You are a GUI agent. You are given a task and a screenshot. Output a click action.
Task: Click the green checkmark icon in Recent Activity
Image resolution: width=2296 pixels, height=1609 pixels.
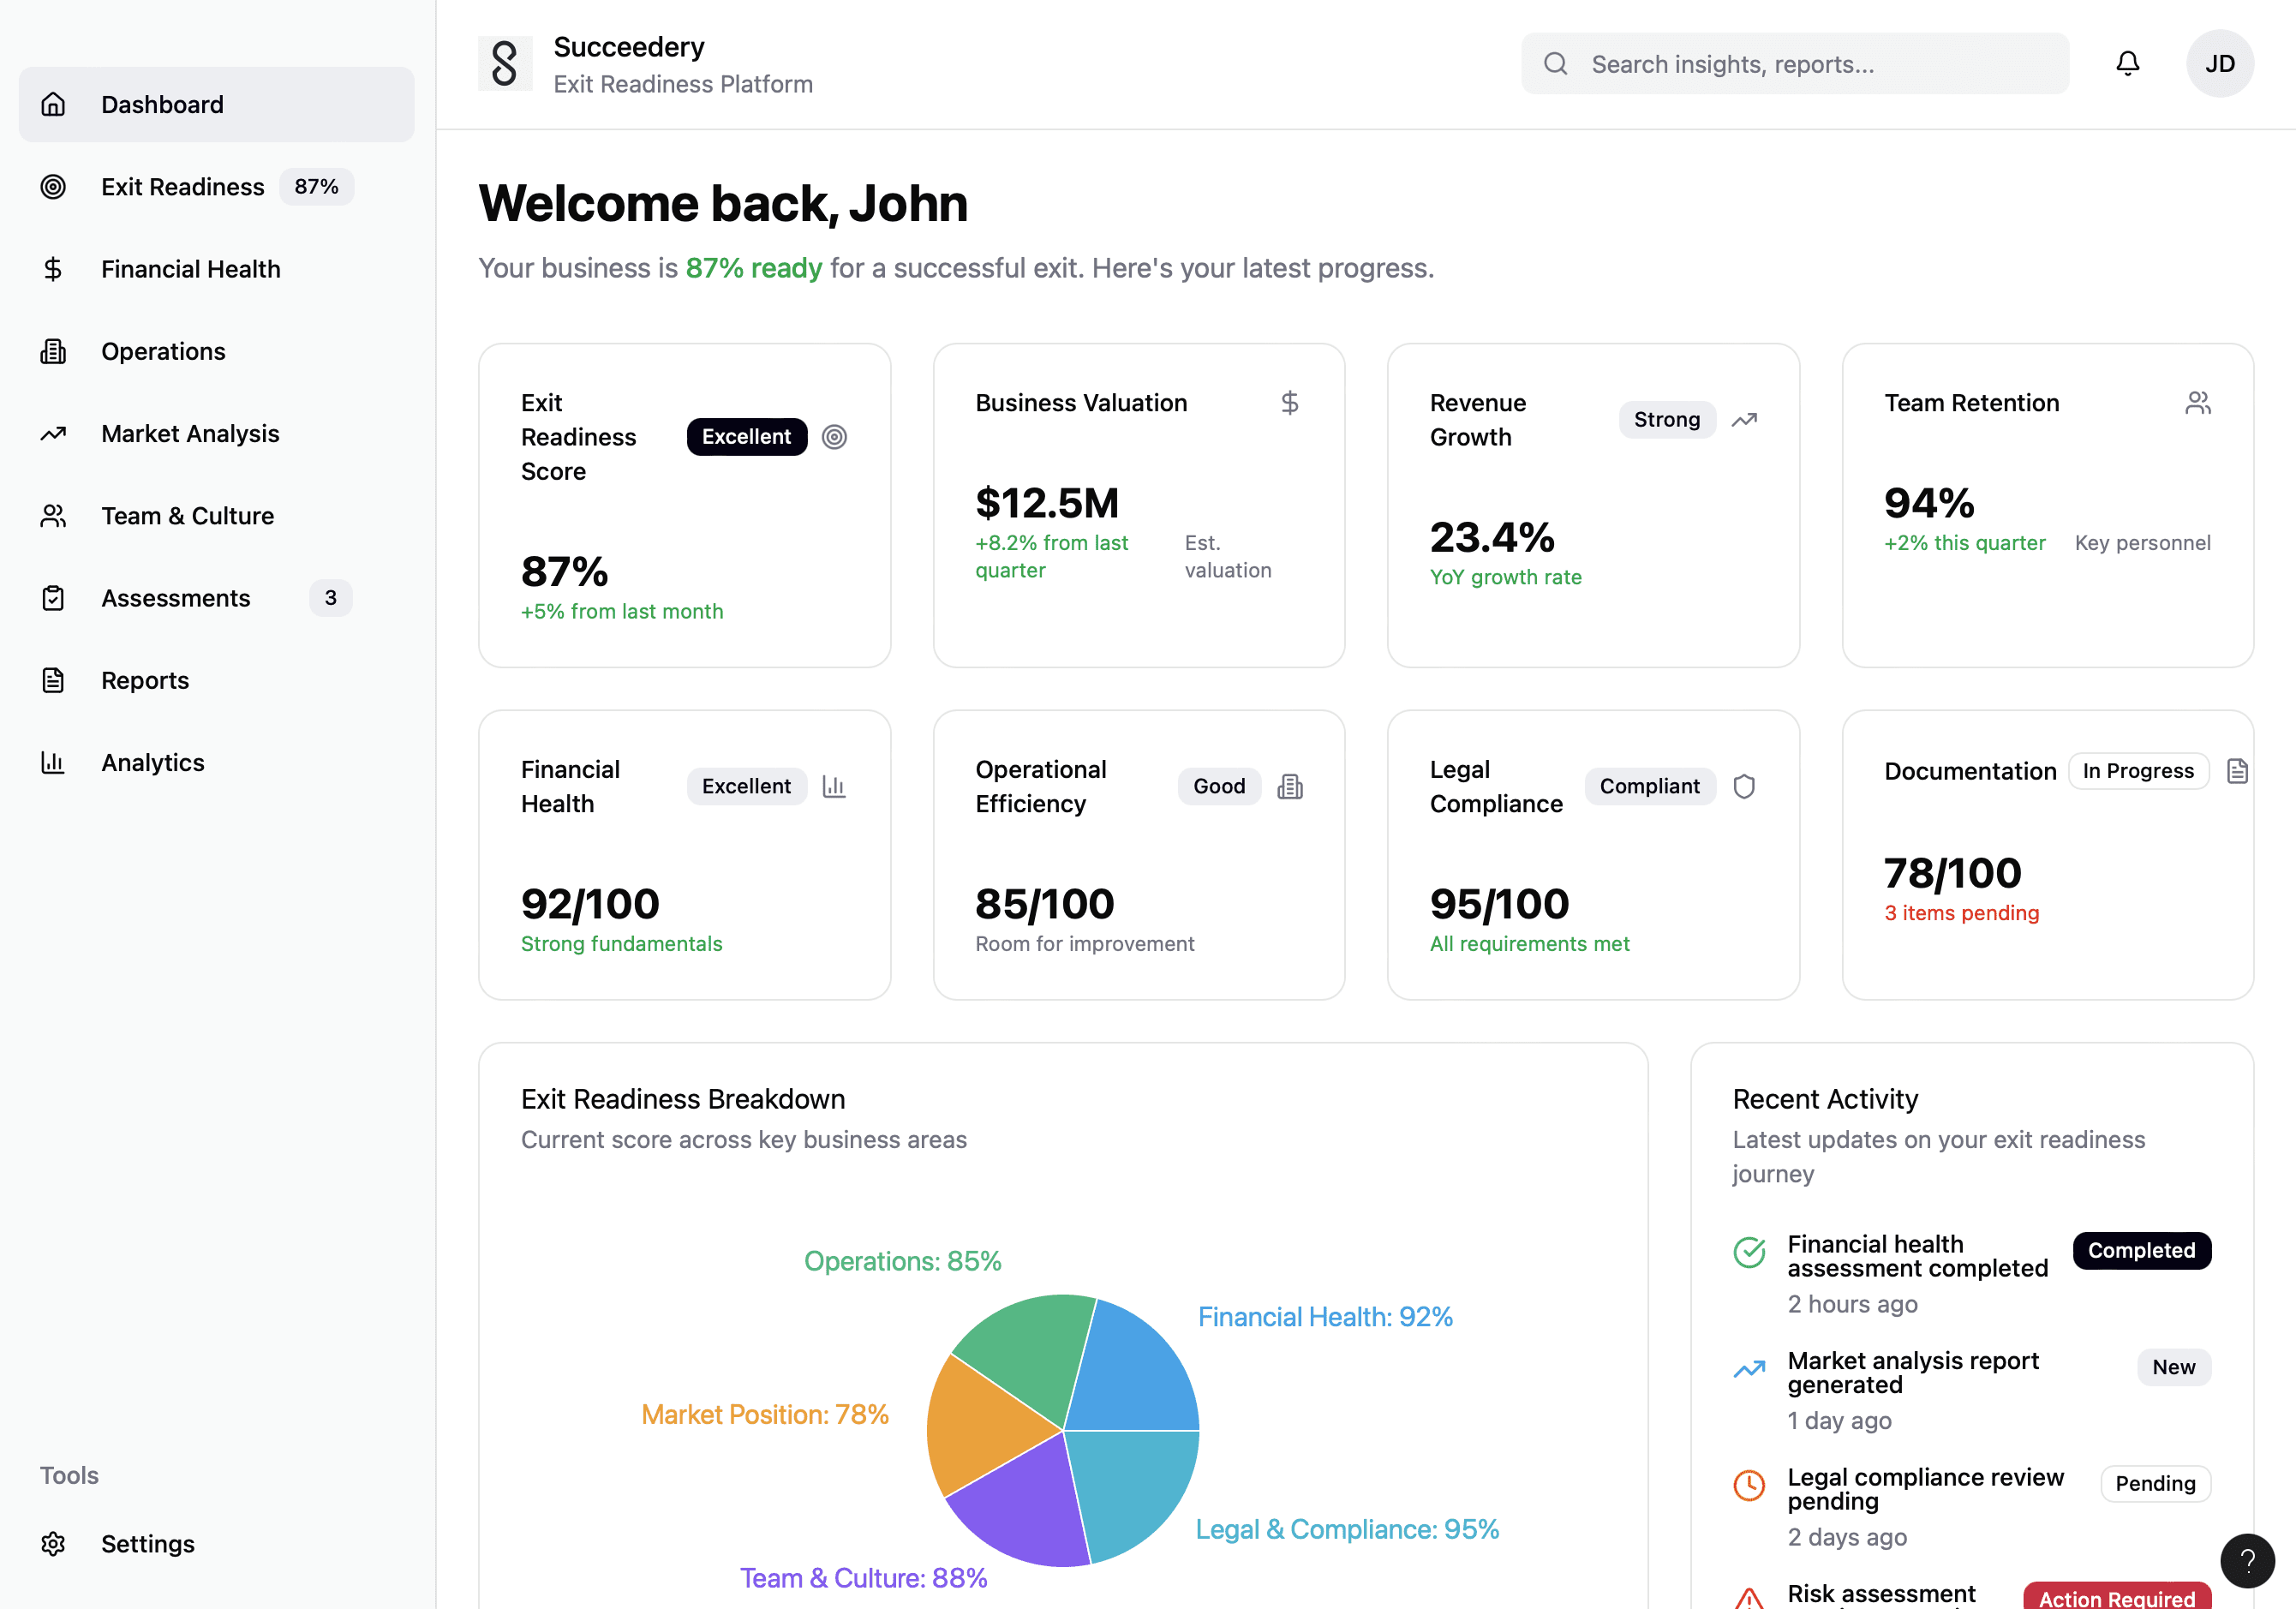click(x=1749, y=1252)
